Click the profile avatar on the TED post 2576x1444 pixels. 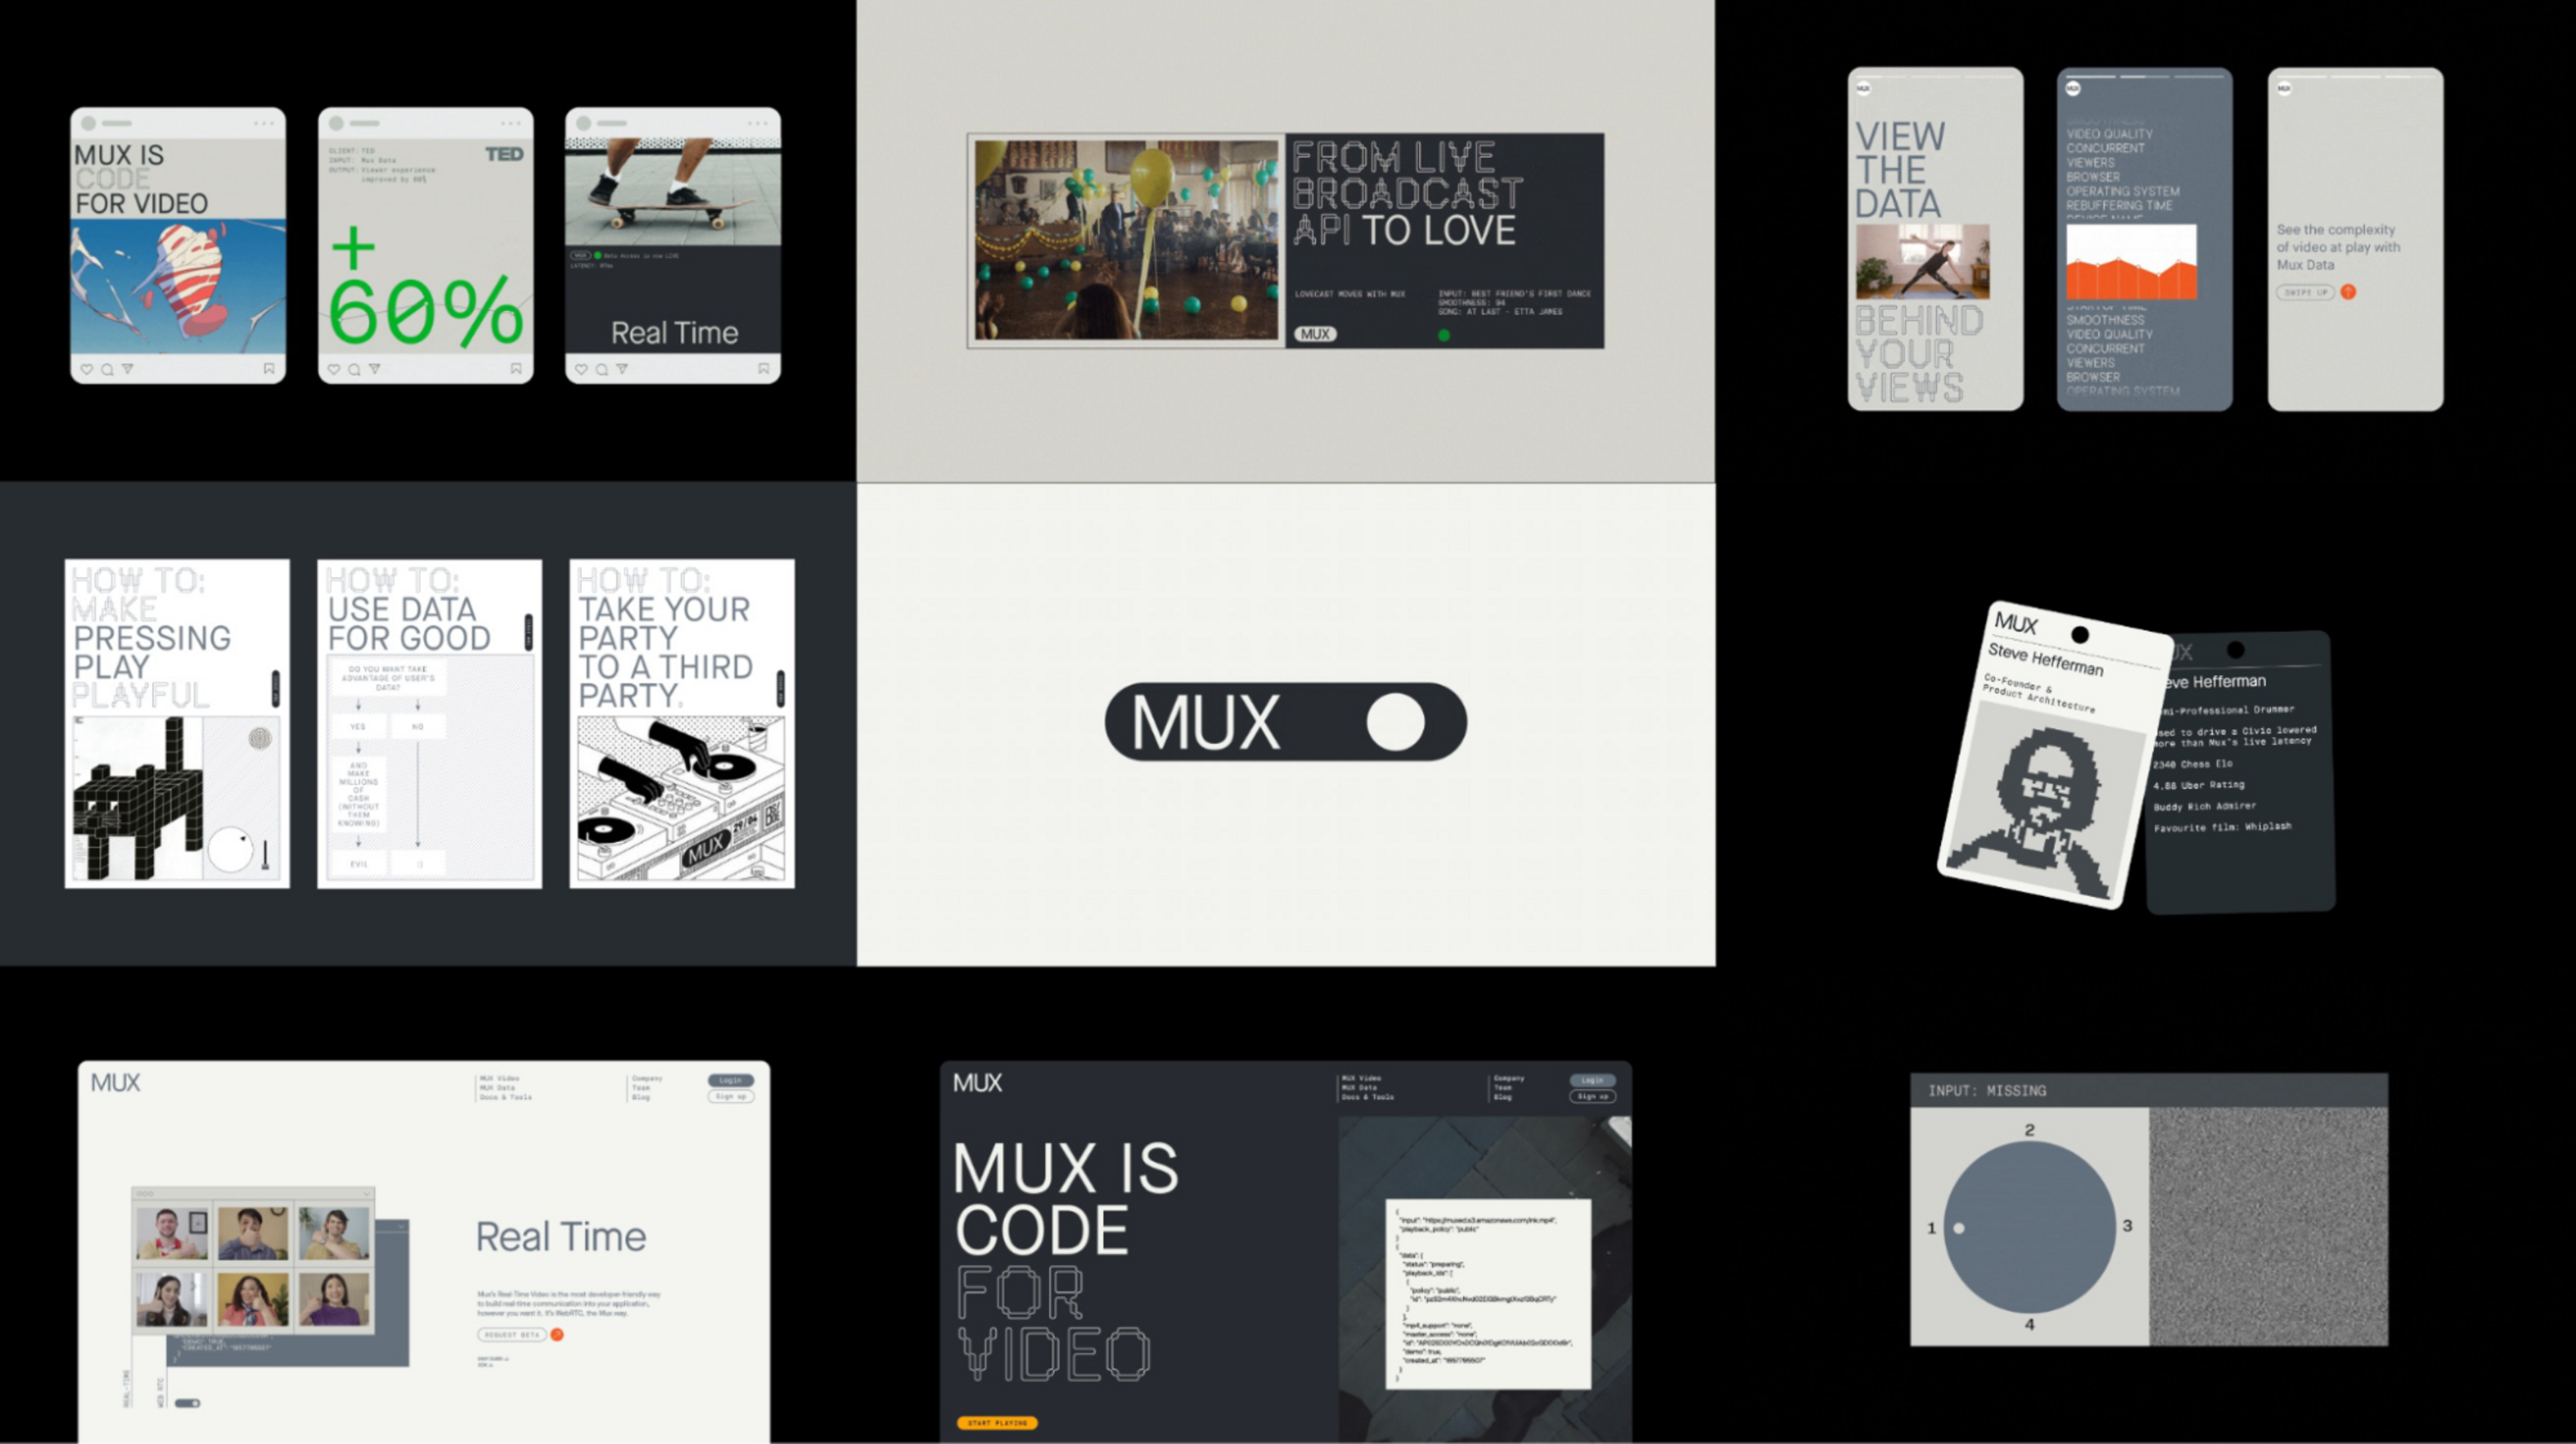pos(336,124)
